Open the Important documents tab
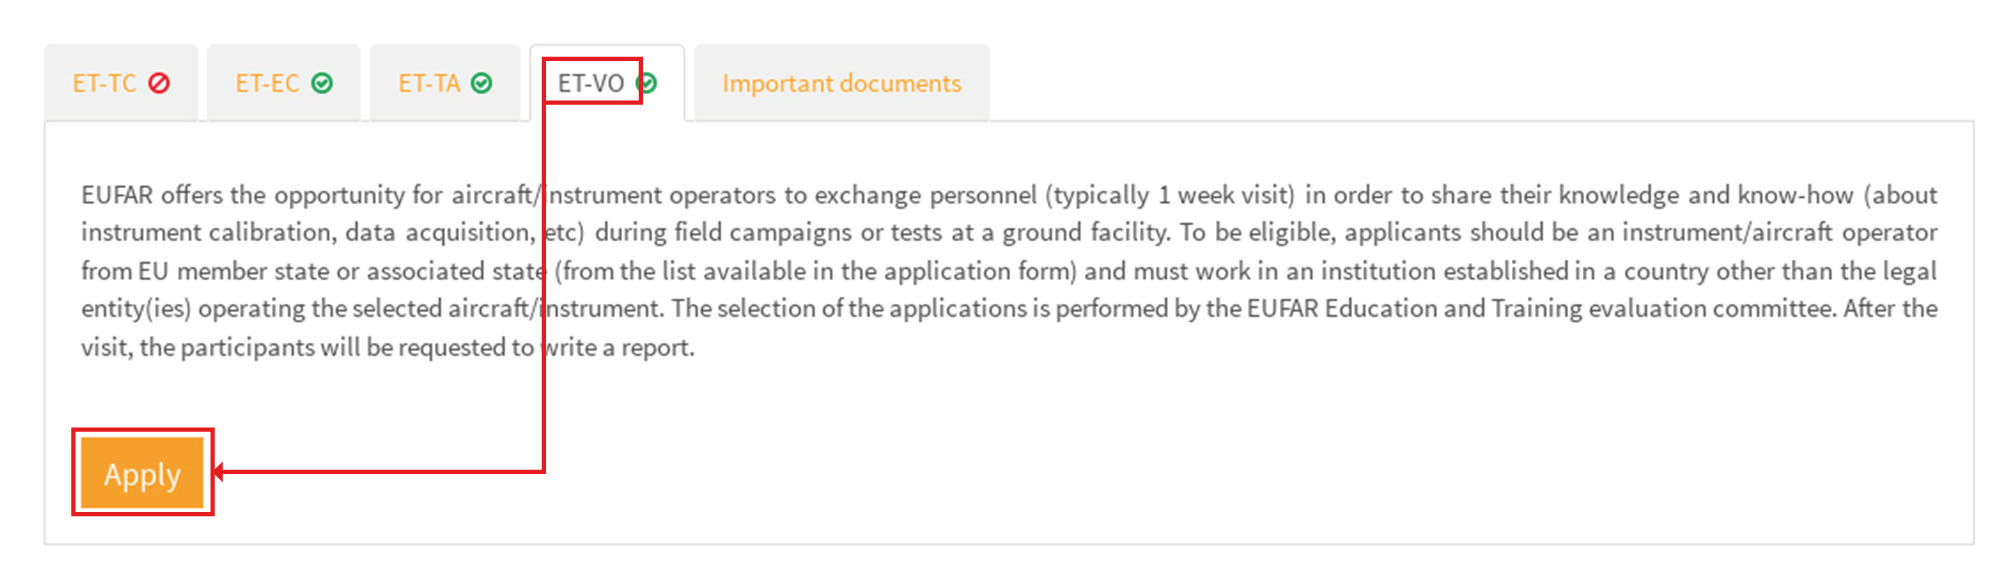The height and width of the screenshot is (582, 1999). (x=841, y=83)
